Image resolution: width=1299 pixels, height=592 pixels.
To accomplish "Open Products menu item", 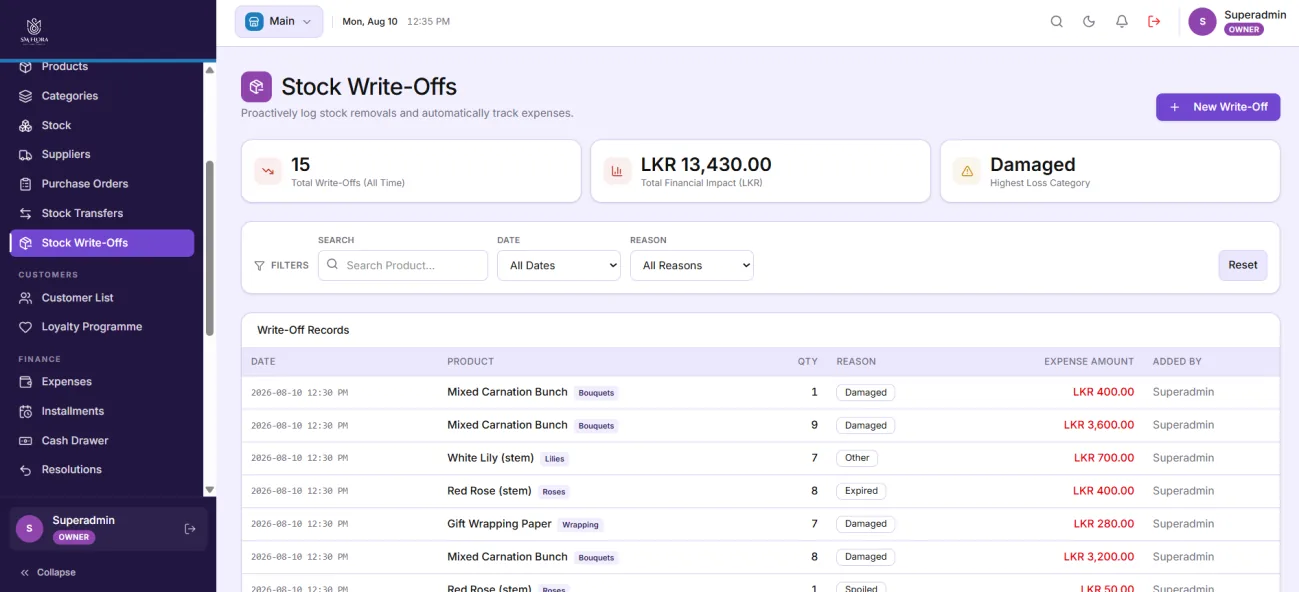I will tap(102, 67).
